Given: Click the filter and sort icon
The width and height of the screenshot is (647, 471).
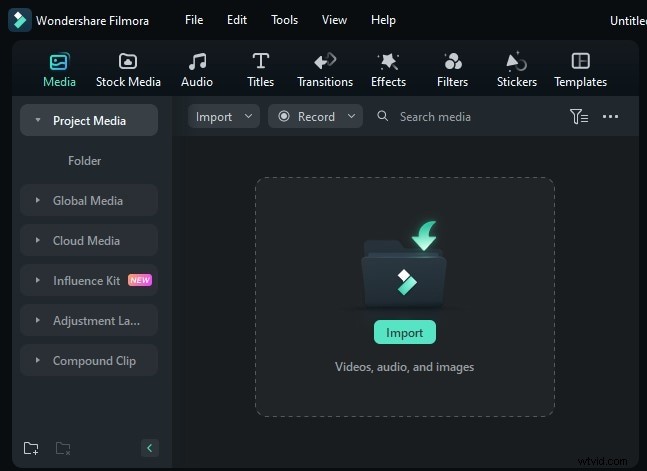Looking at the screenshot, I should [579, 117].
